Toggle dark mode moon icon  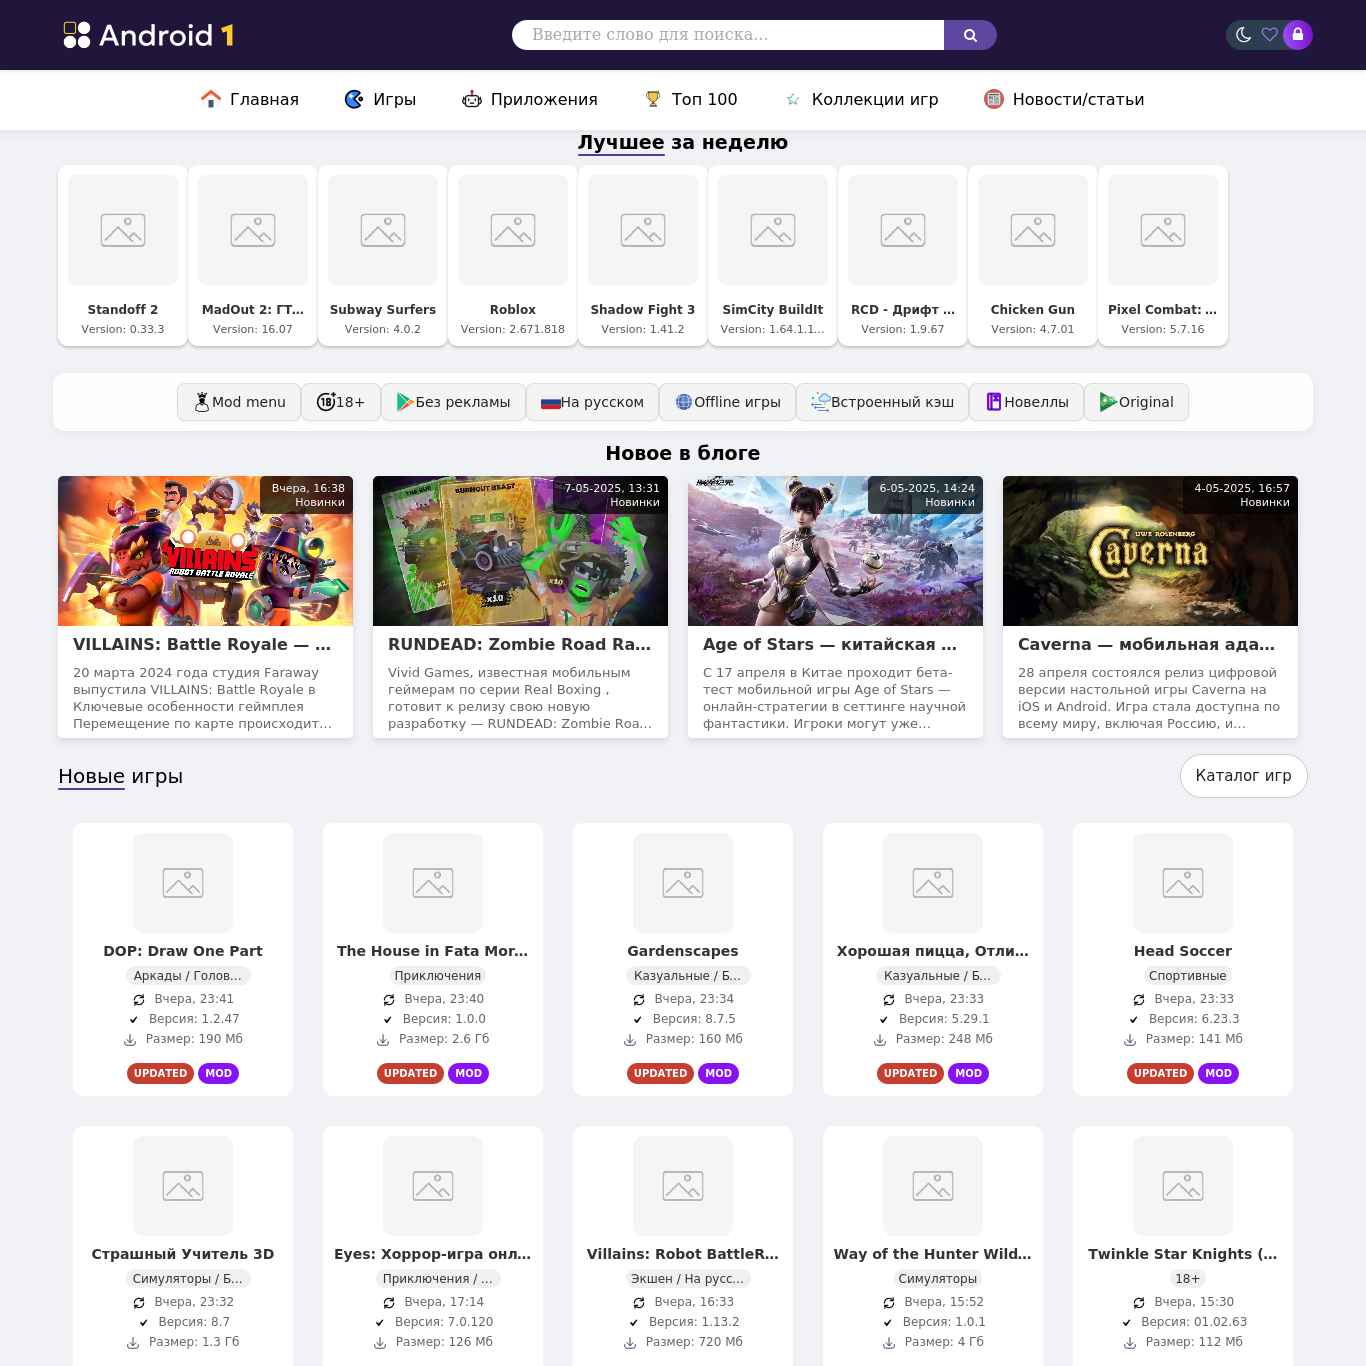(x=1243, y=35)
